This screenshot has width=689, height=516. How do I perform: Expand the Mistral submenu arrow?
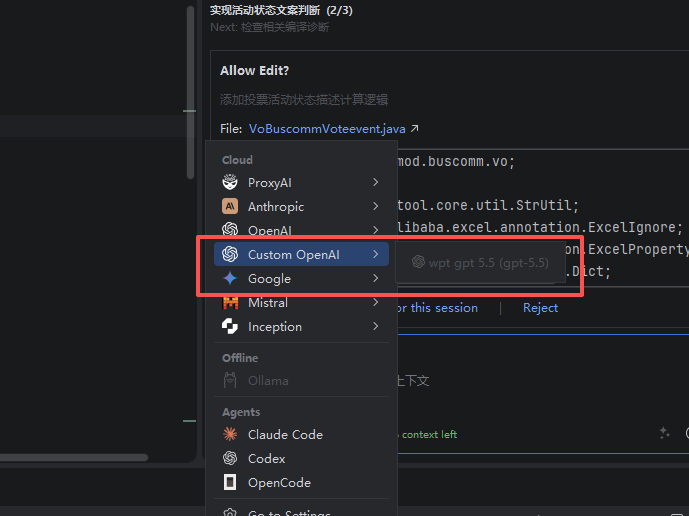[x=375, y=302]
